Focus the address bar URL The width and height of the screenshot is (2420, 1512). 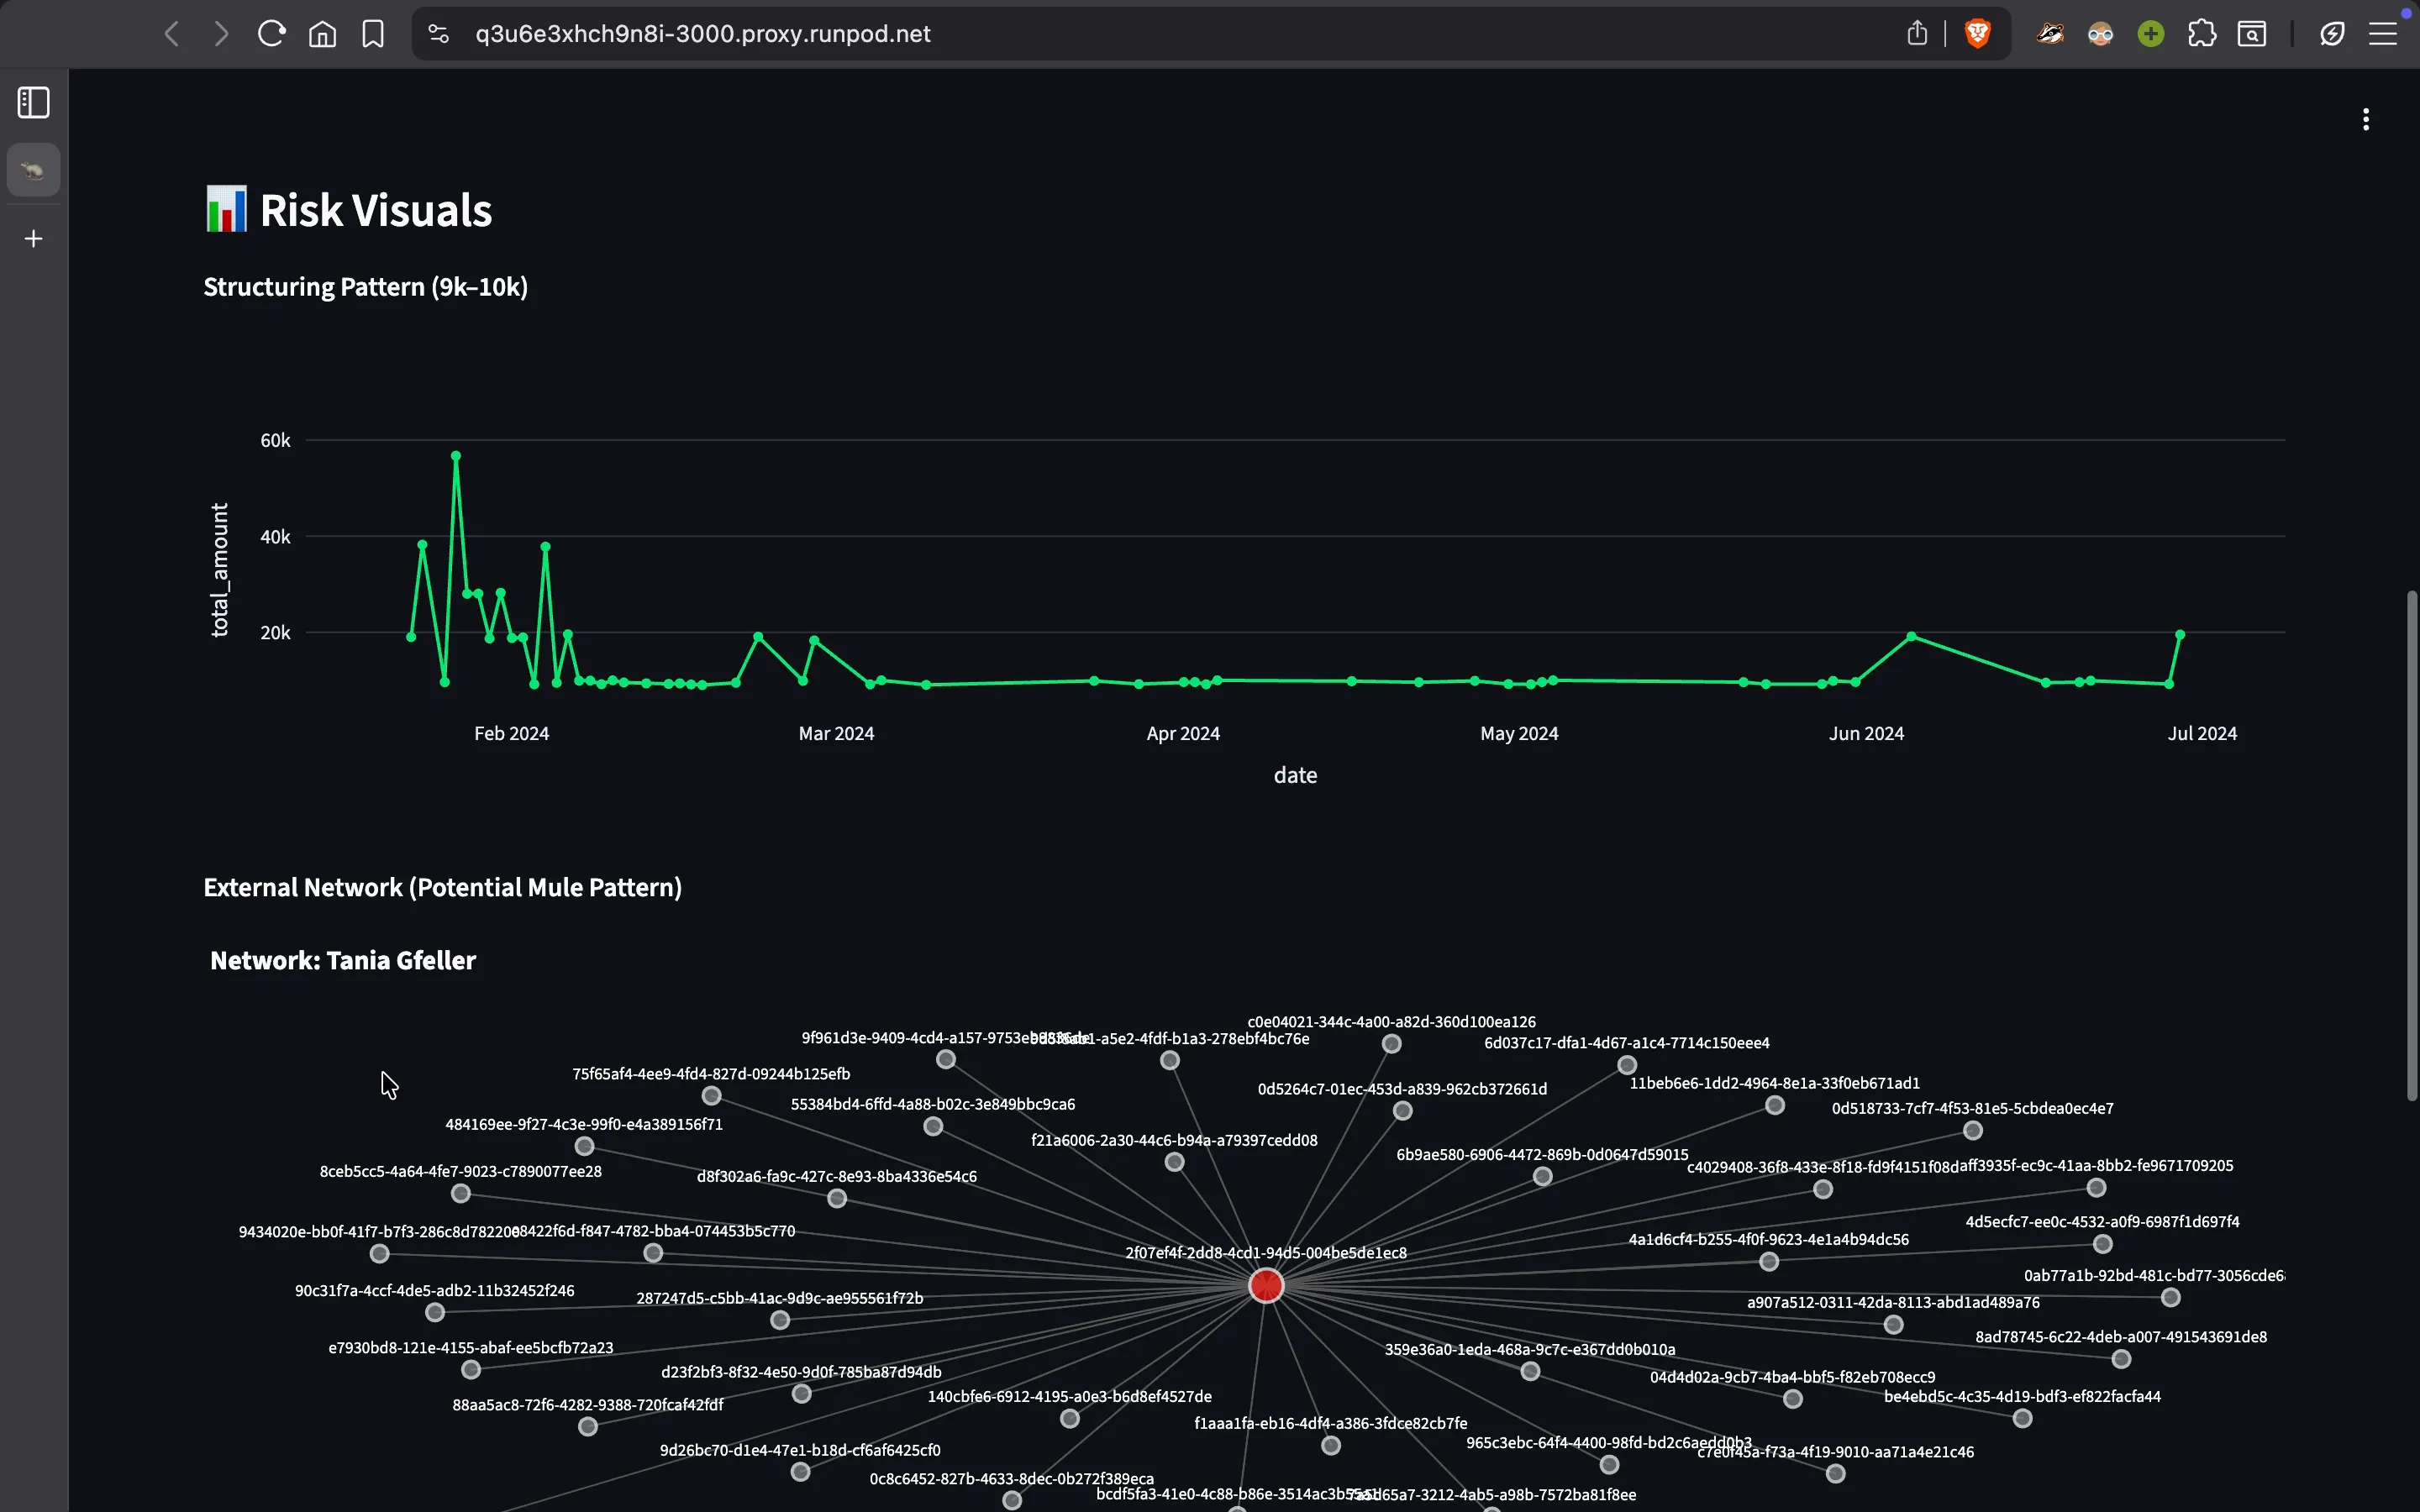point(703,34)
